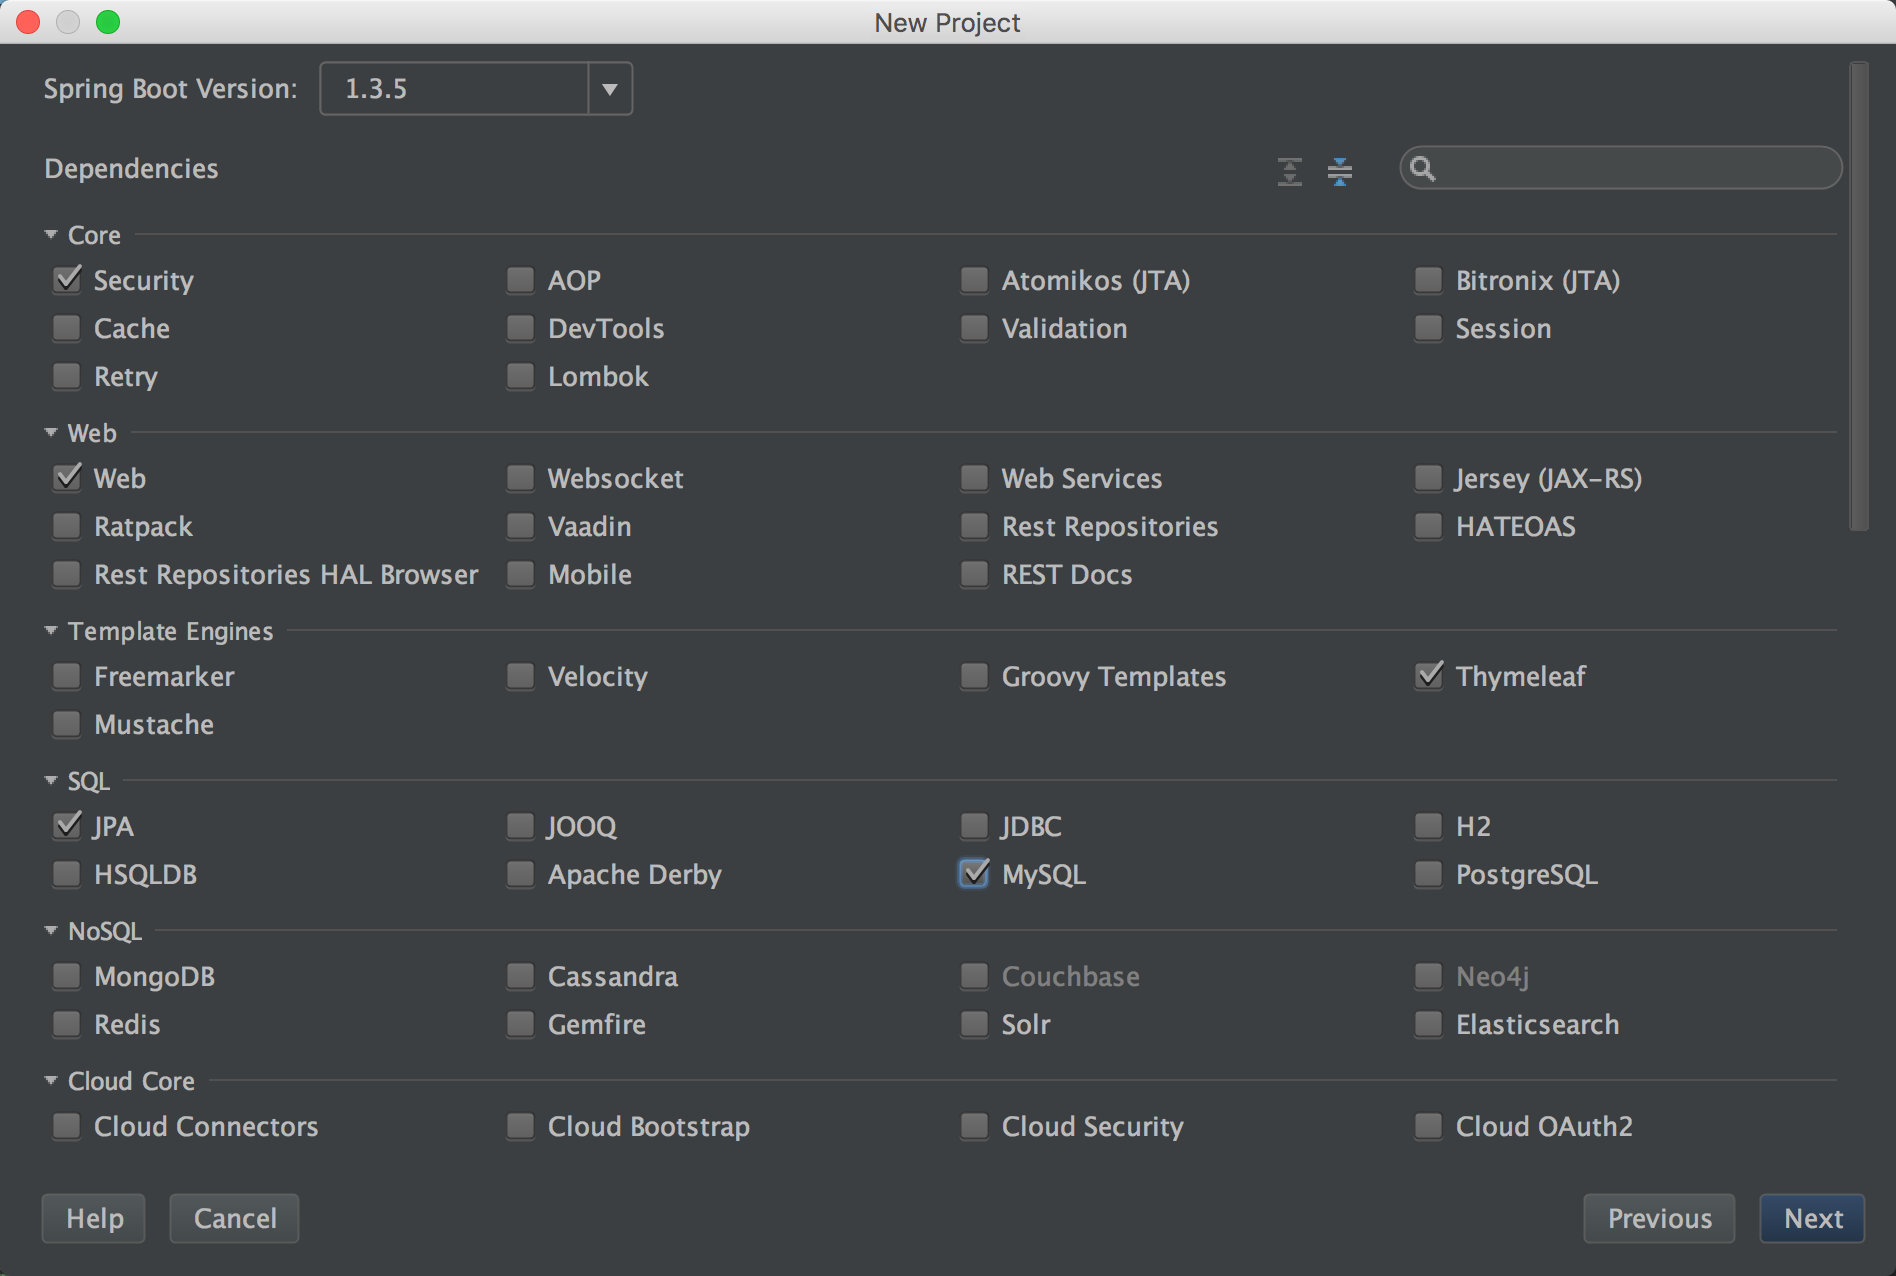Check the Velocity checkbox
The image size is (1896, 1276).
pos(520,675)
